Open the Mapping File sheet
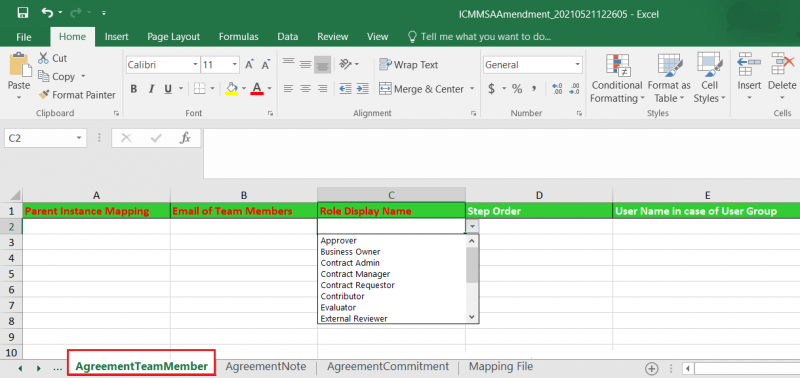Image resolution: width=800 pixels, height=378 pixels. 501,366
